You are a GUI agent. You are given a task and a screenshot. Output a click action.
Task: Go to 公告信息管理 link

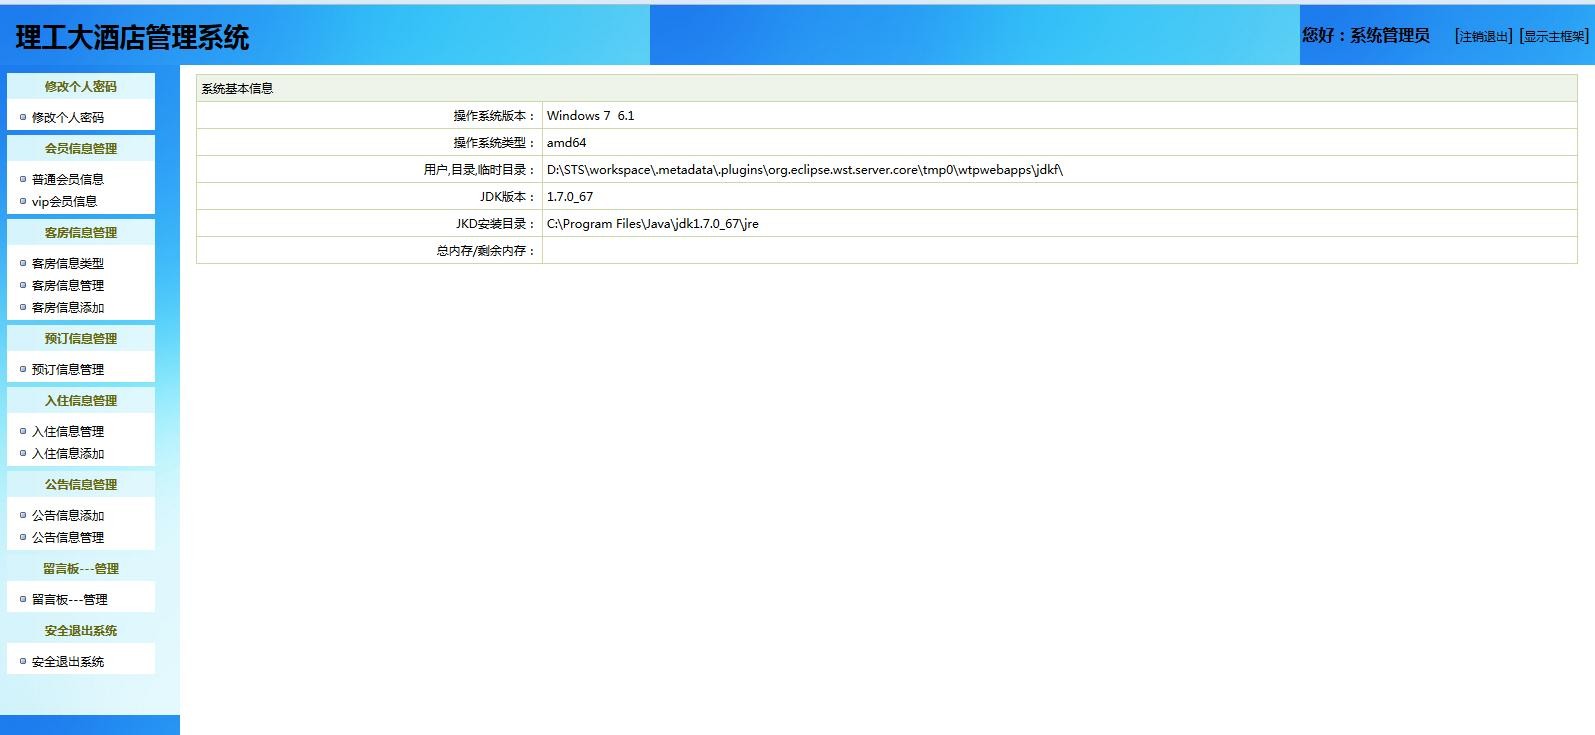click(68, 537)
